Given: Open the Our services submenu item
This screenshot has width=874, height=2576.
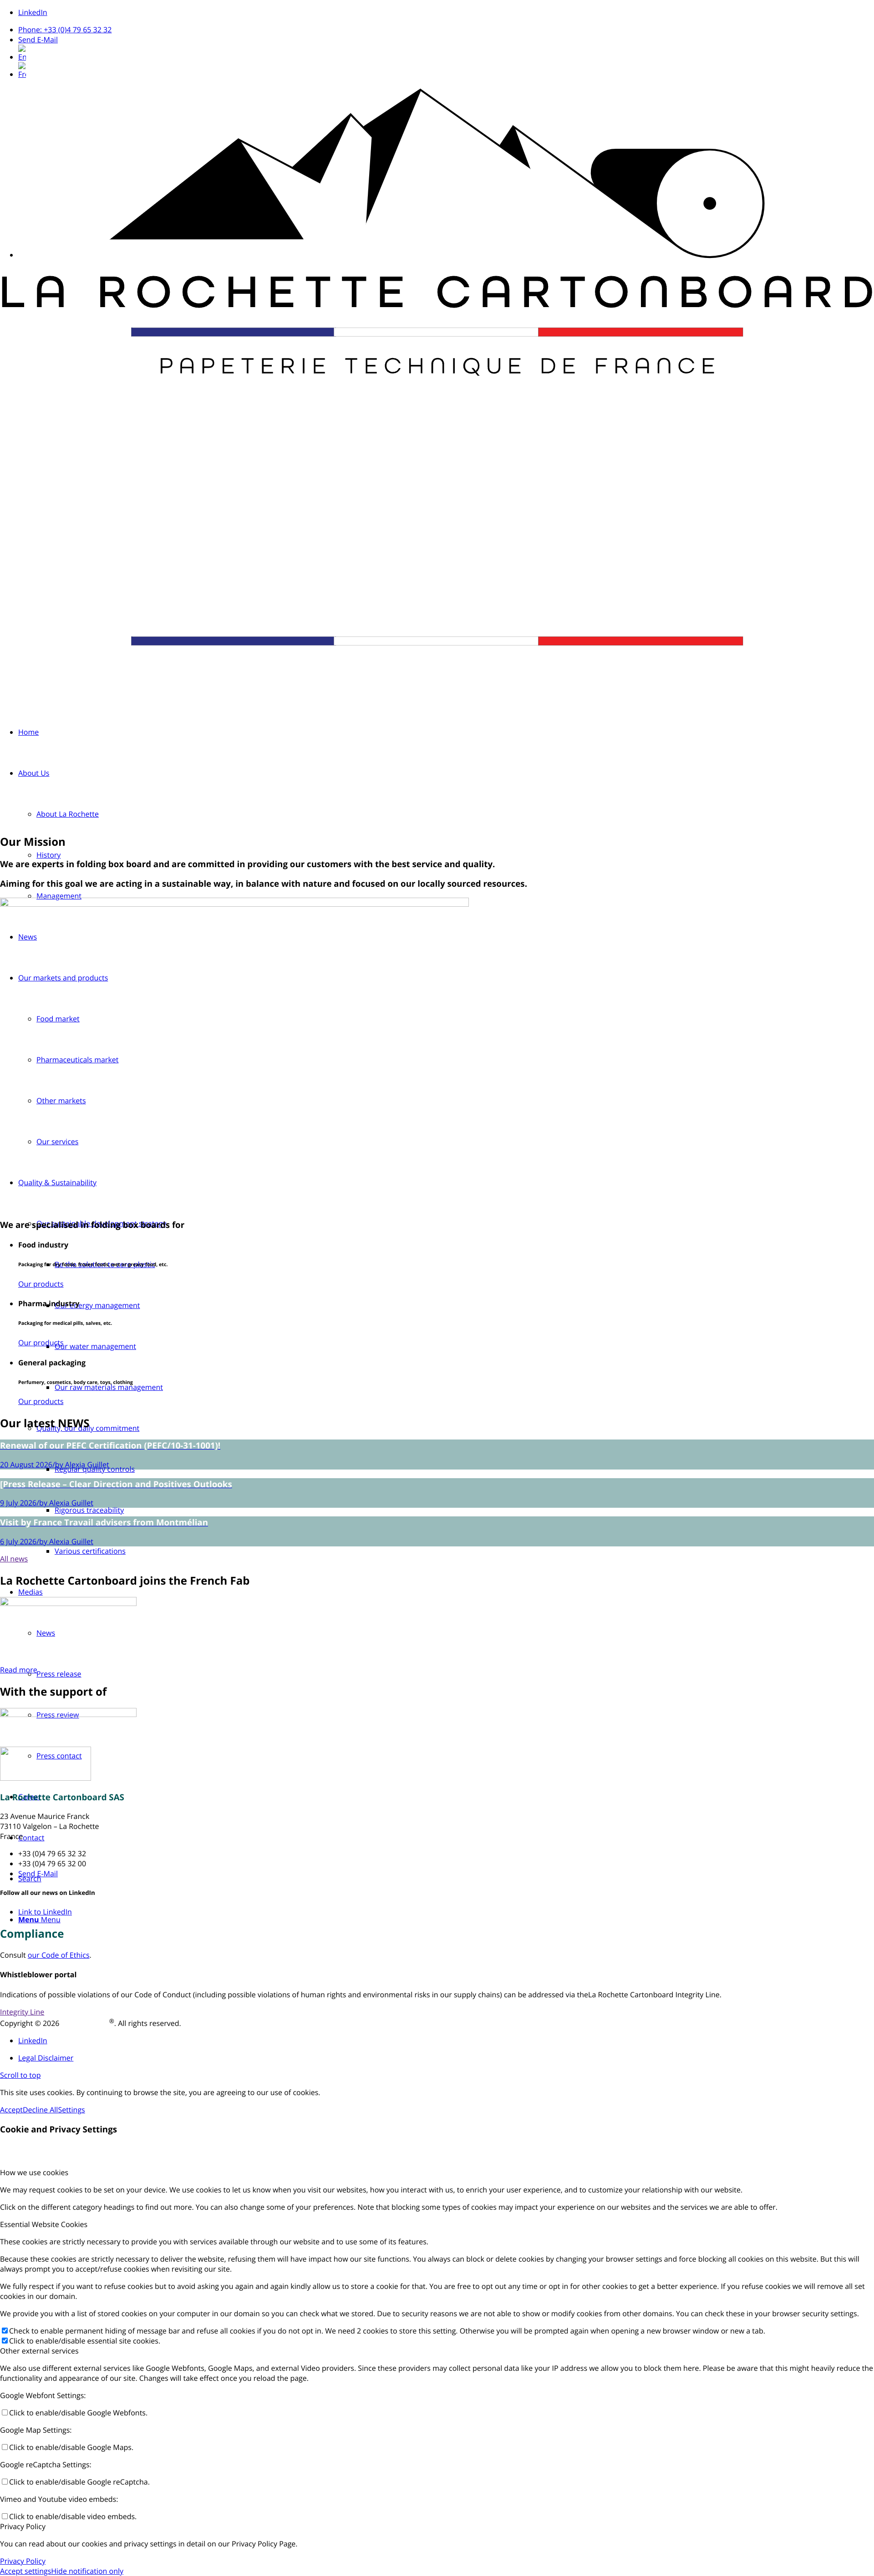Looking at the screenshot, I should (57, 1142).
